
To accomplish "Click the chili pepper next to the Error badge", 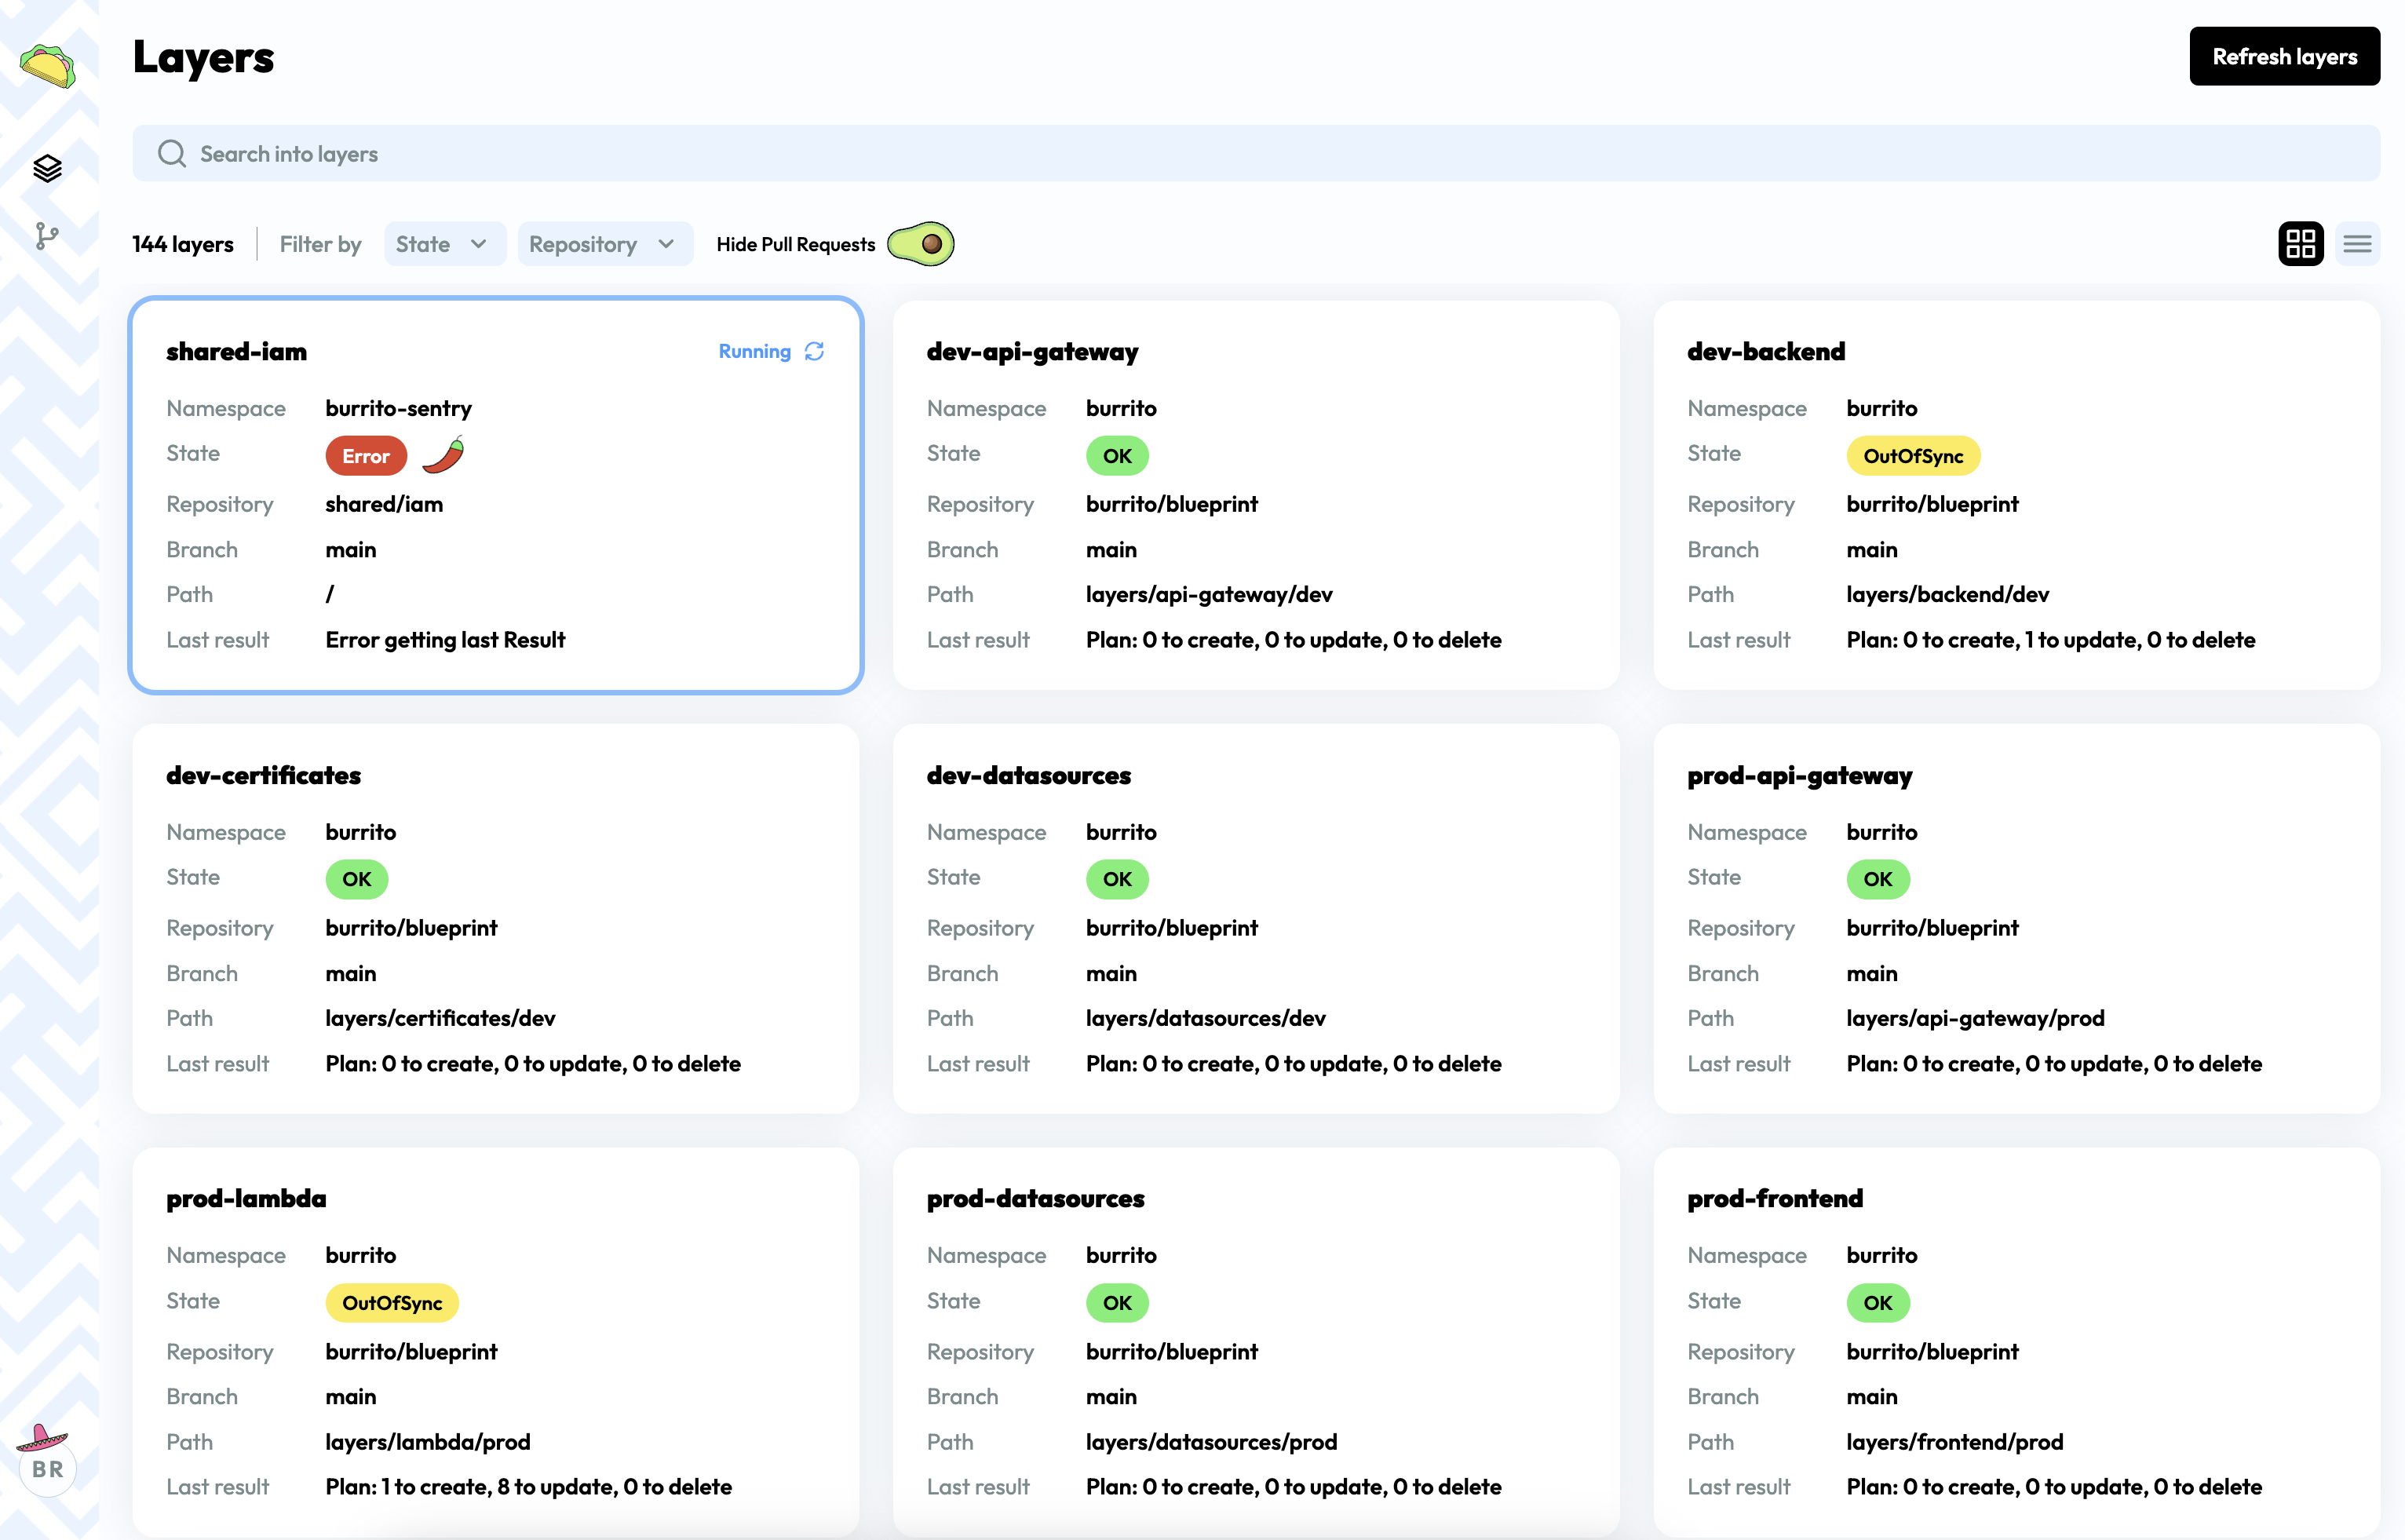I will tap(441, 455).
